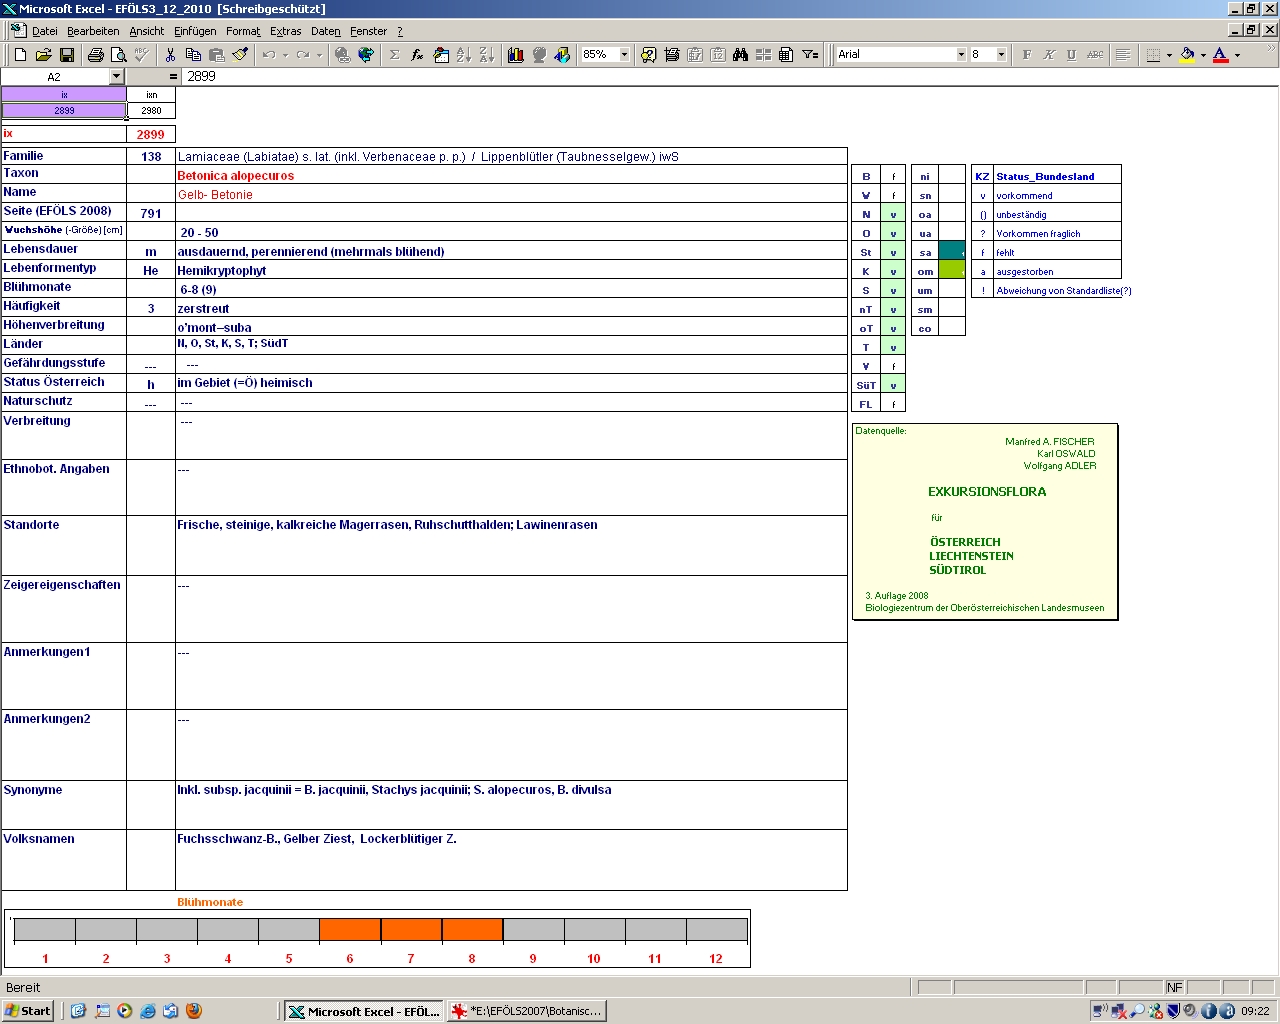Launch the Chart Wizard icon
Image resolution: width=1280 pixels, height=1024 pixels.
coord(516,55)
